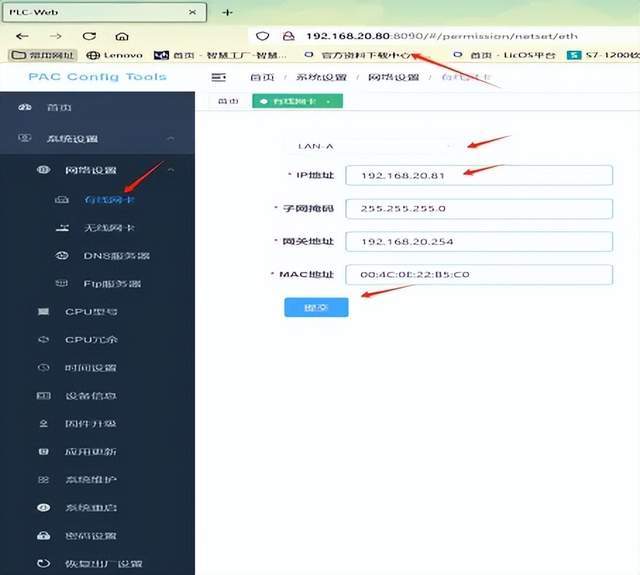Open Ftp服务器 settings in the sidebar
The height and width of the screenshot is (575, 640).
112,284
